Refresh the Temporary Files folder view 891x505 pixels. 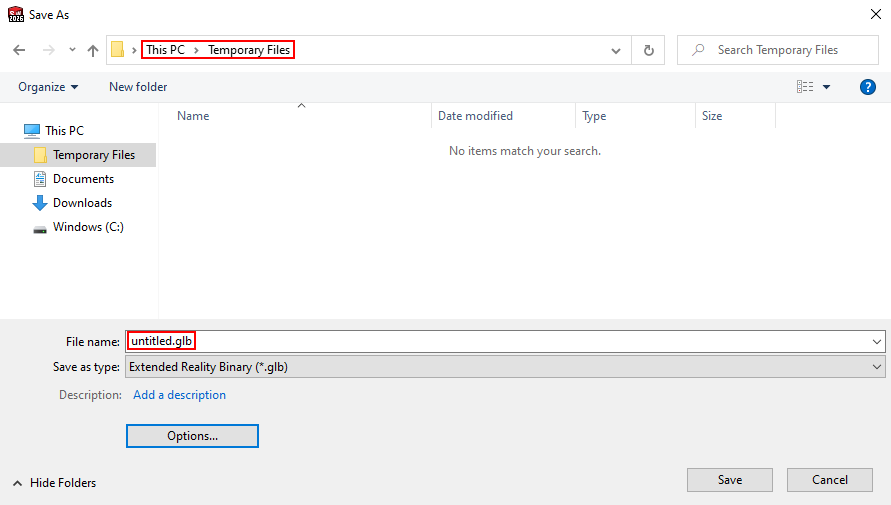649,50
